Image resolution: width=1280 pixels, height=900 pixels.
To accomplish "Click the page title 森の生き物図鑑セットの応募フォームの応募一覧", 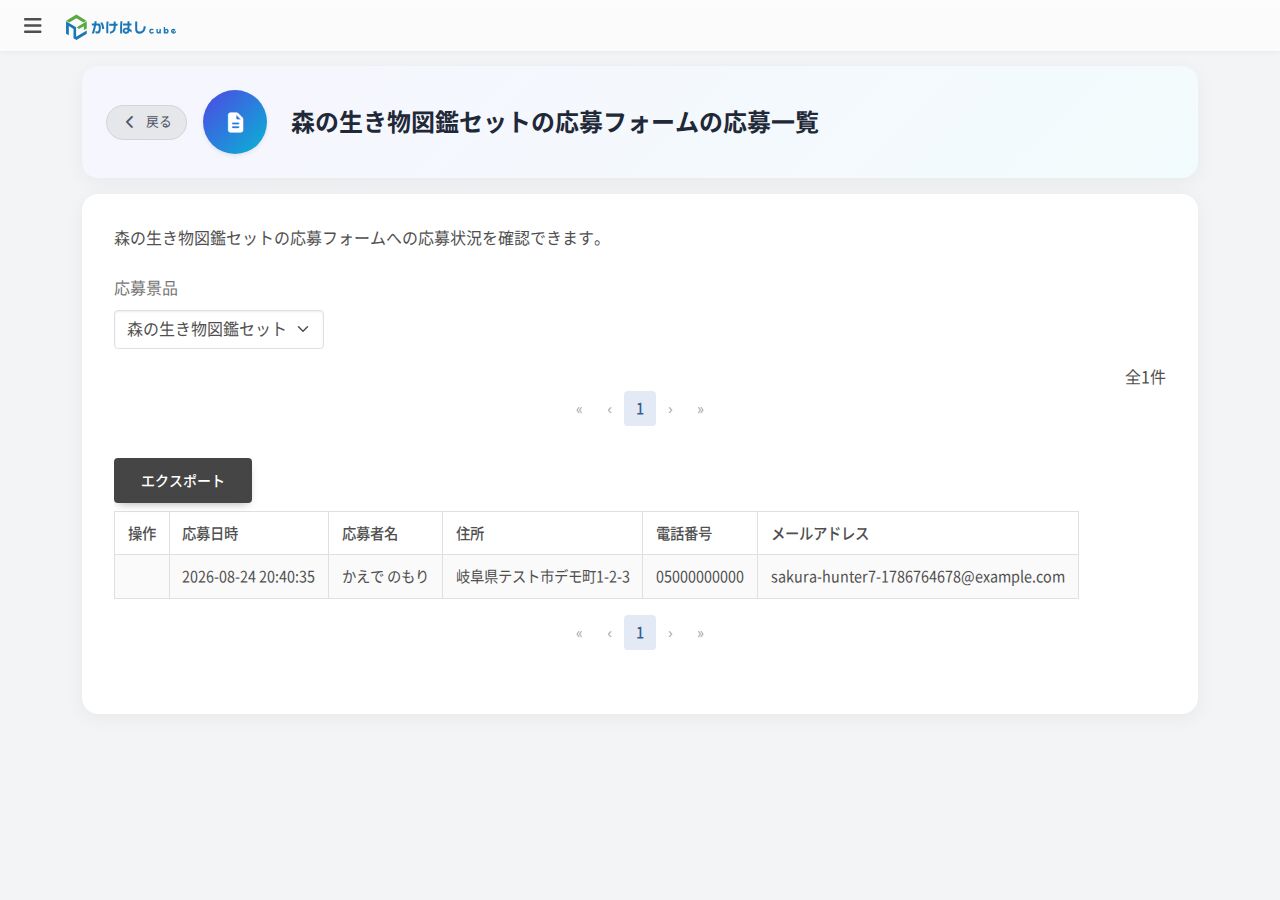I will (x=555, y=122).
